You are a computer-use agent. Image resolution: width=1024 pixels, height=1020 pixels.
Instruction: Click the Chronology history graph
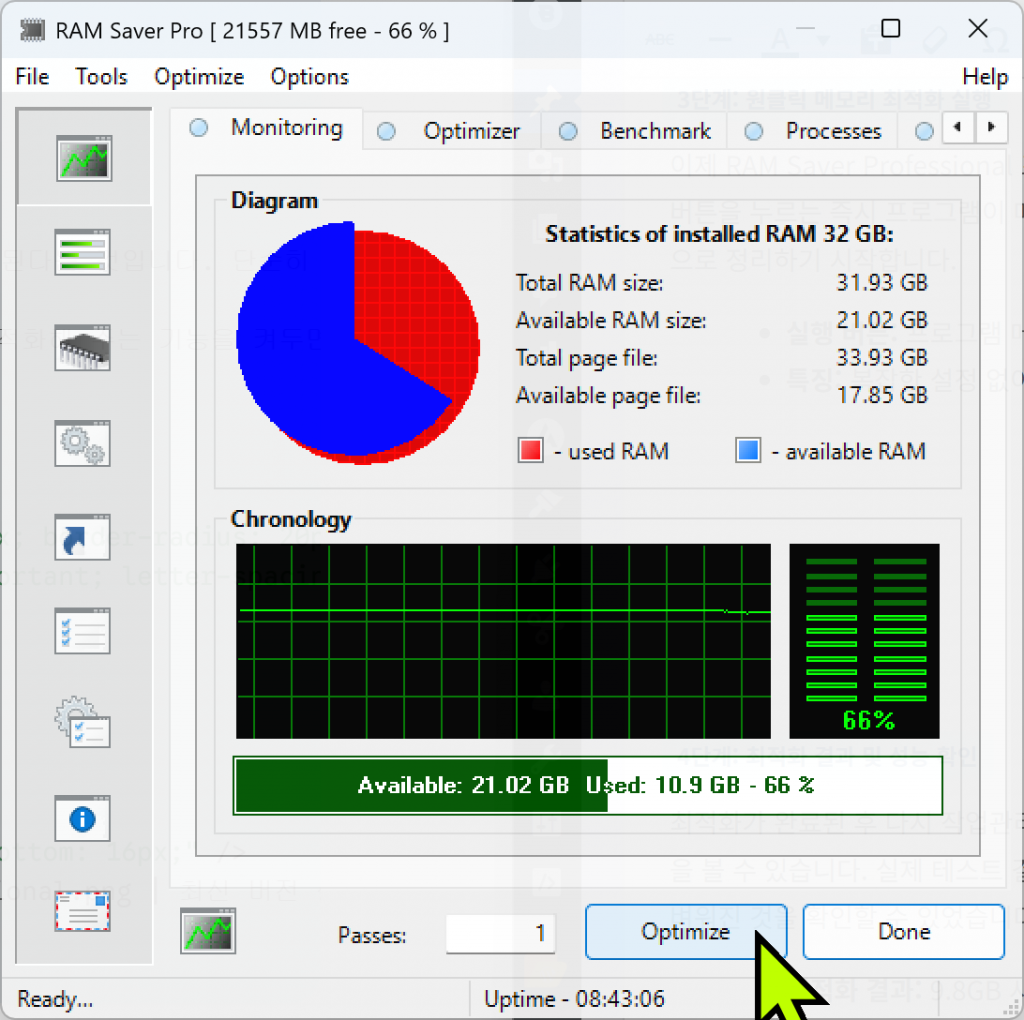(503, 641)
